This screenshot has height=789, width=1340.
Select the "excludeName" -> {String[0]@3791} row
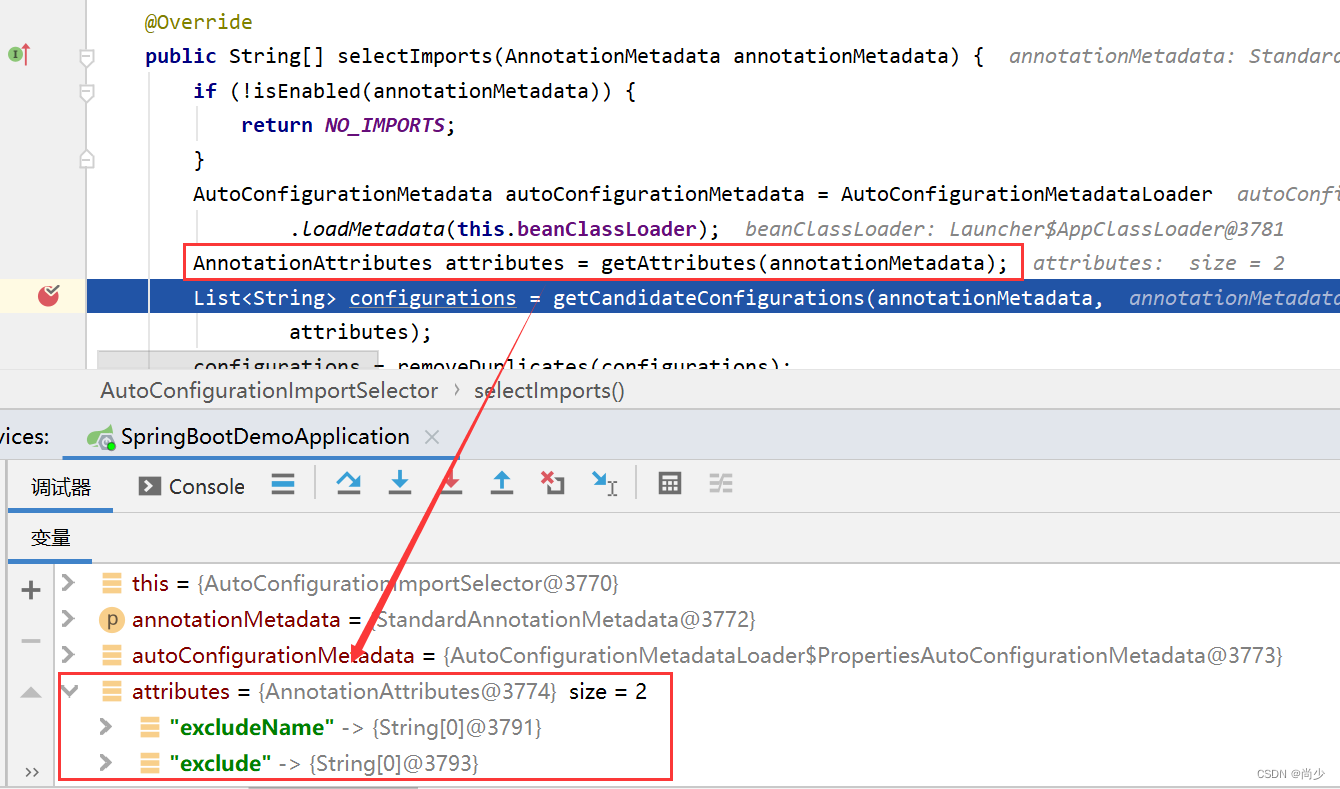[x=698, y=727]
